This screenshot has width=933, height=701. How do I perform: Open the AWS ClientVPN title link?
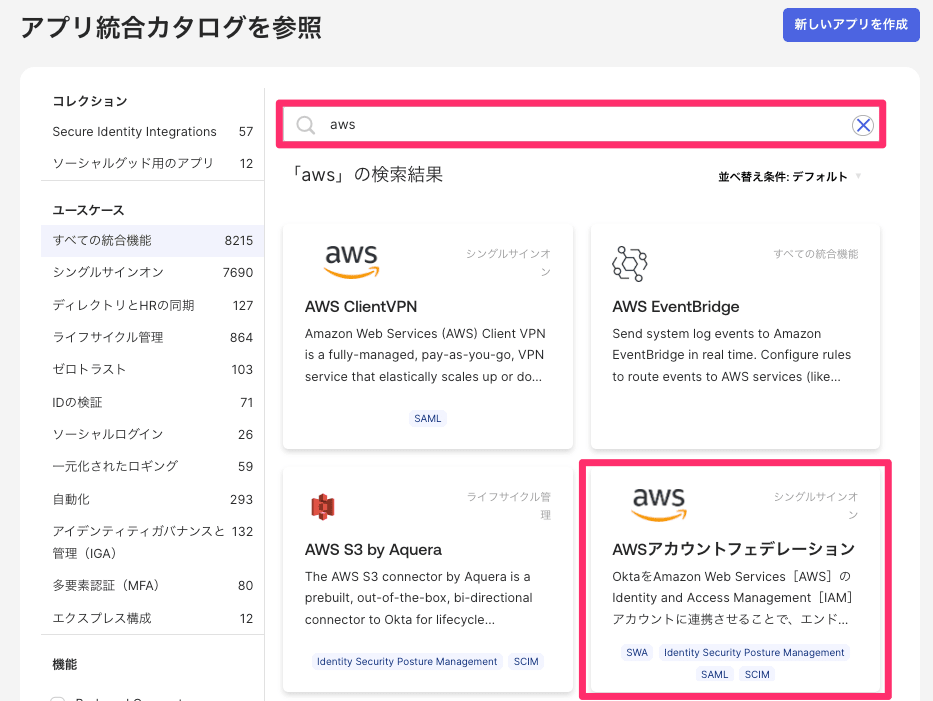click(361, 307)
